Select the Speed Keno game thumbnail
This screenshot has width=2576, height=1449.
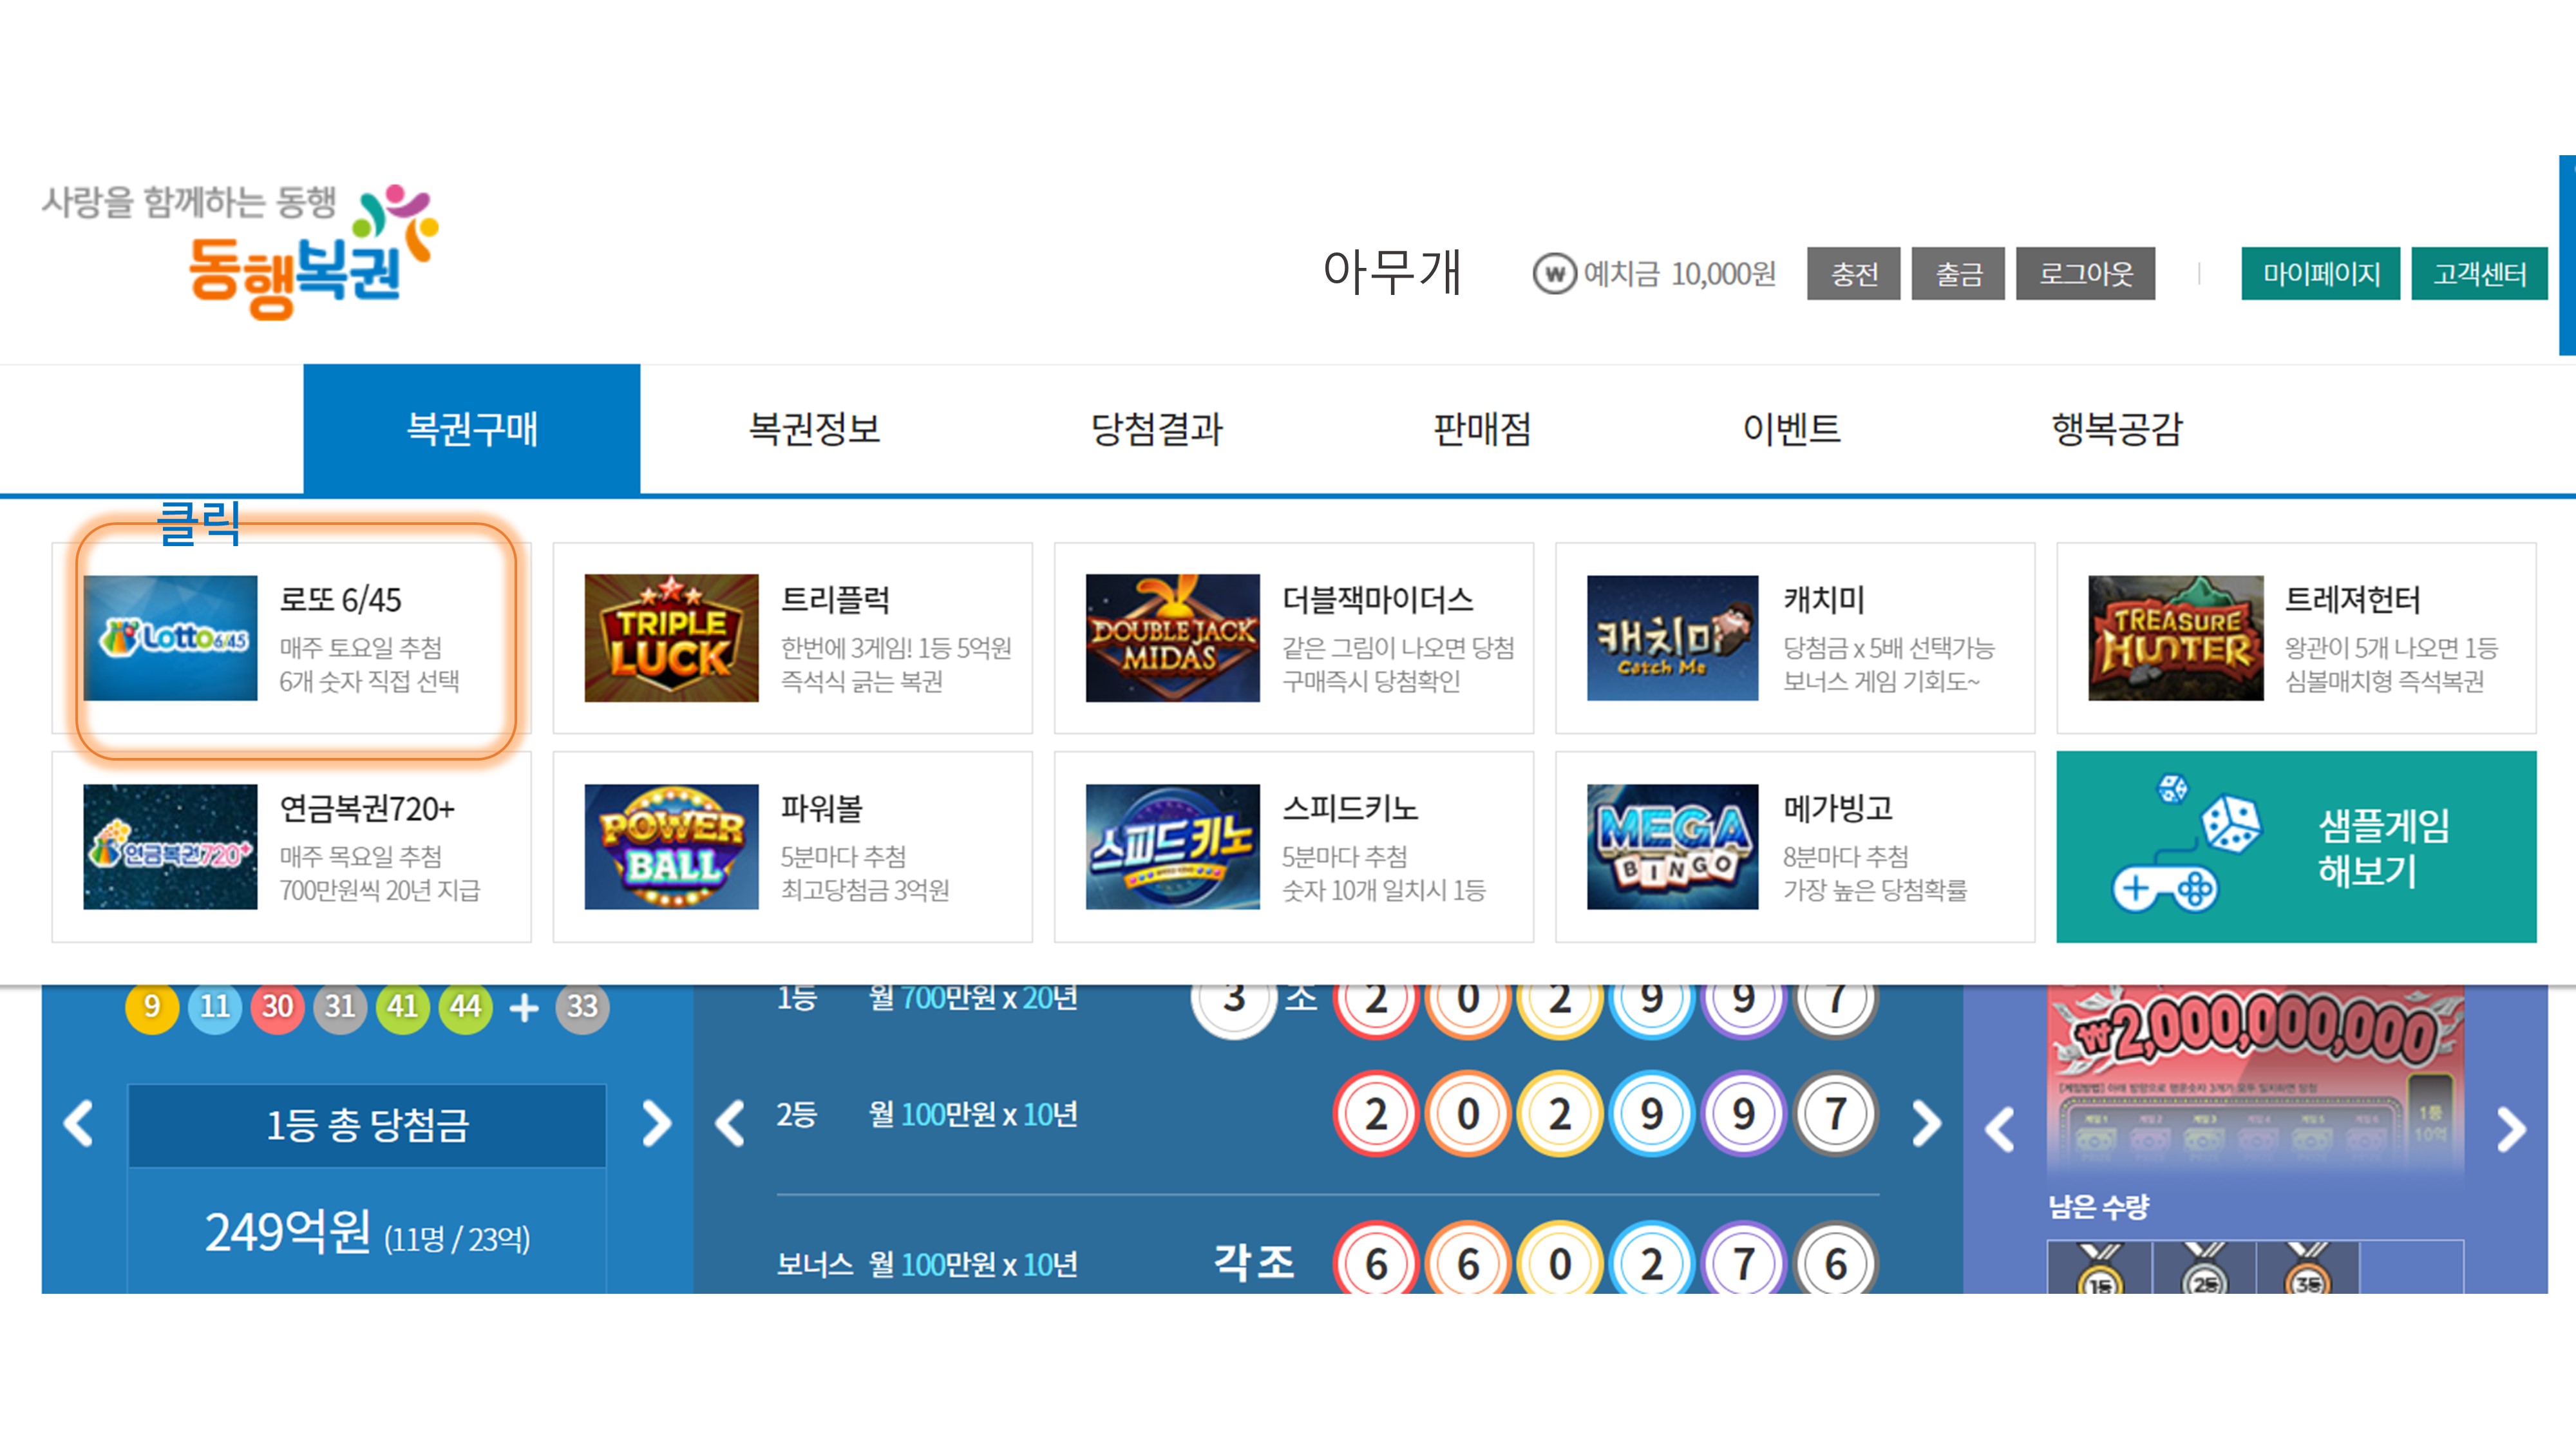pyautogui.click(x=1172, y=846)
